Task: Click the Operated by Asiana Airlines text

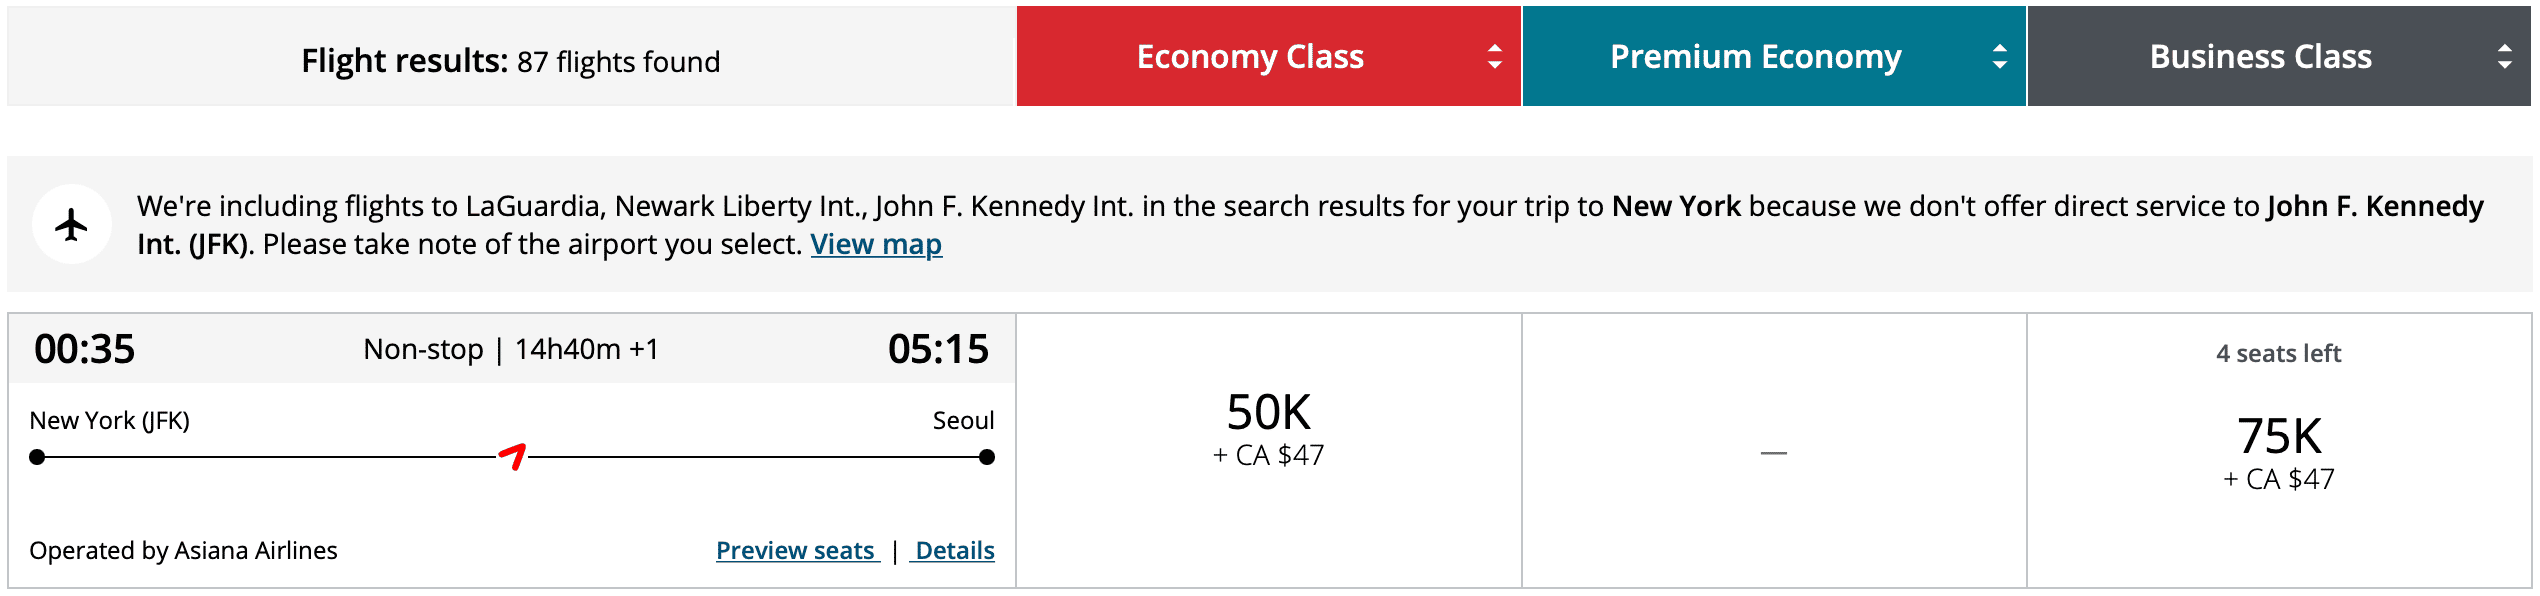Action: [x=183, y=551]
